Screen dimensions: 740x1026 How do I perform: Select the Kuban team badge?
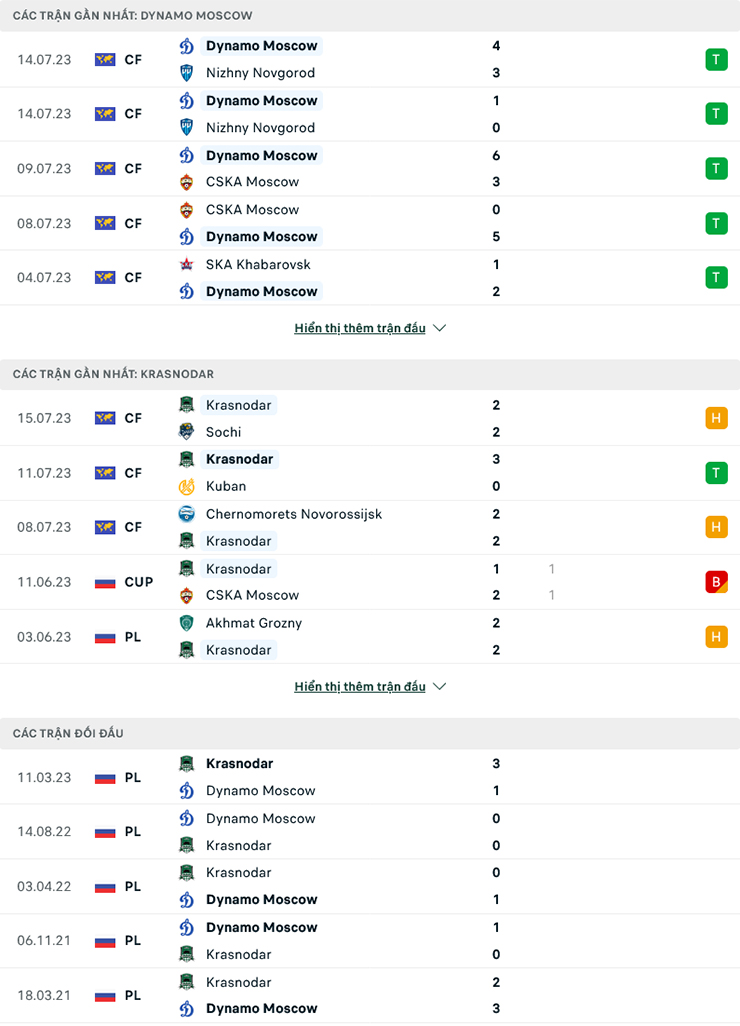pyautogui.click(x=186, y=486)
